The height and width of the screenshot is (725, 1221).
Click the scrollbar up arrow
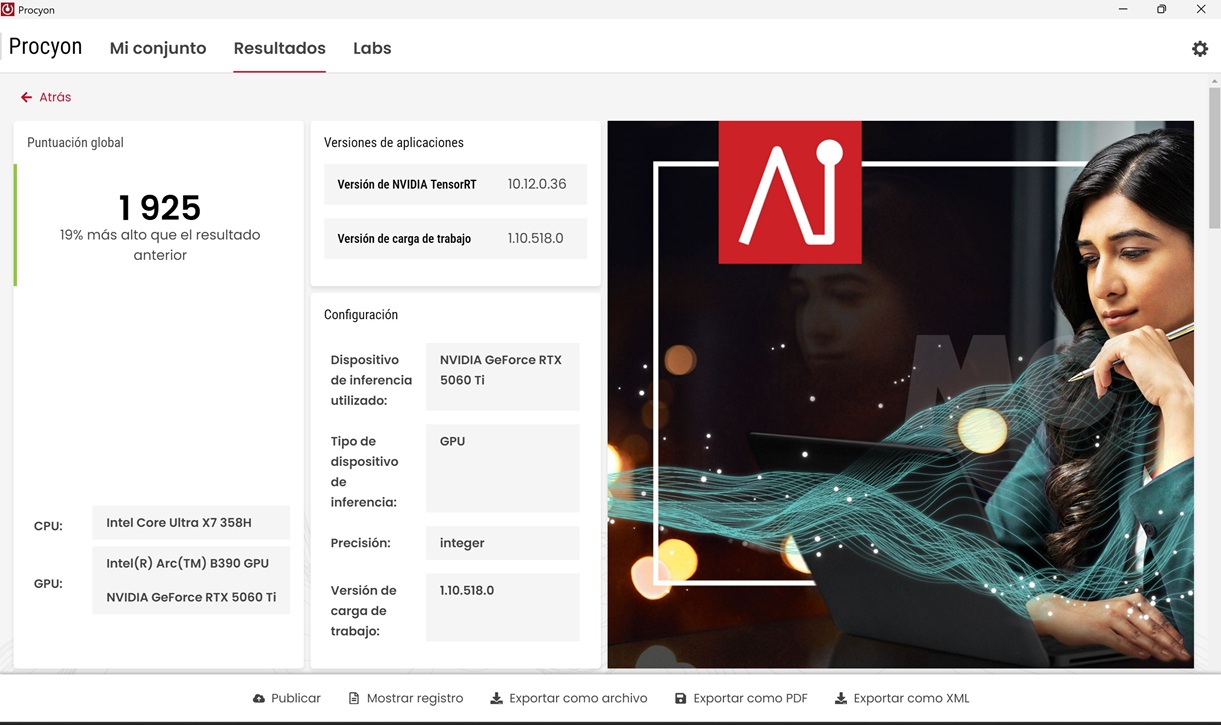click(1214, 80)
